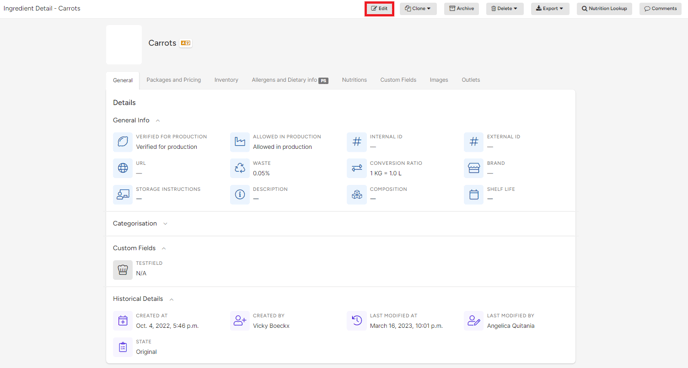The height and width of the screenshot is (368, 688).
Task: Click the name Angelica Quitania
Action: pyautogui.click(x=510, y=326)
